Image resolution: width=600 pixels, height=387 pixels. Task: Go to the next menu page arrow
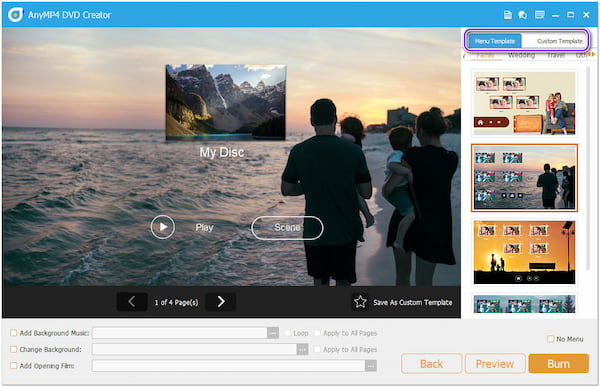221,302
